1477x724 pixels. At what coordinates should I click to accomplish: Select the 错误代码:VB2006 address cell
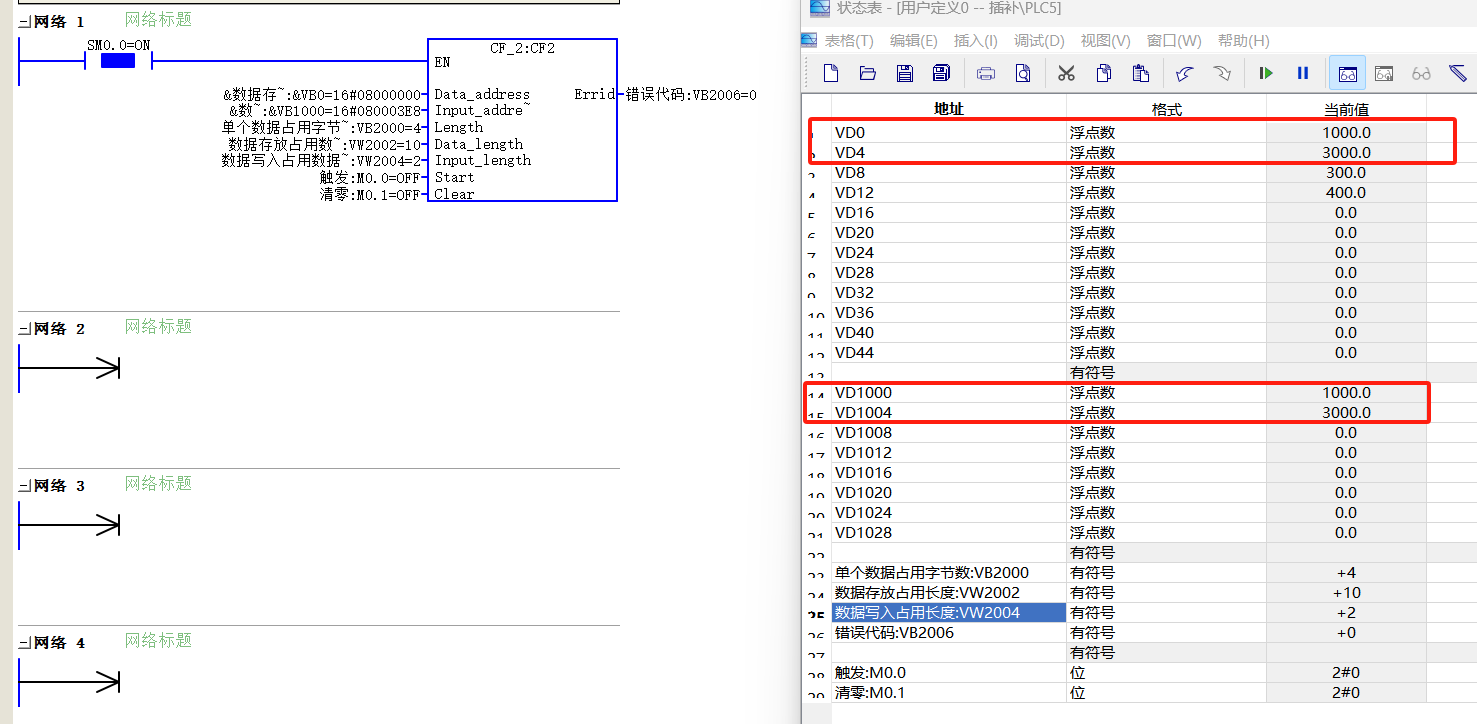pos(949,632)
